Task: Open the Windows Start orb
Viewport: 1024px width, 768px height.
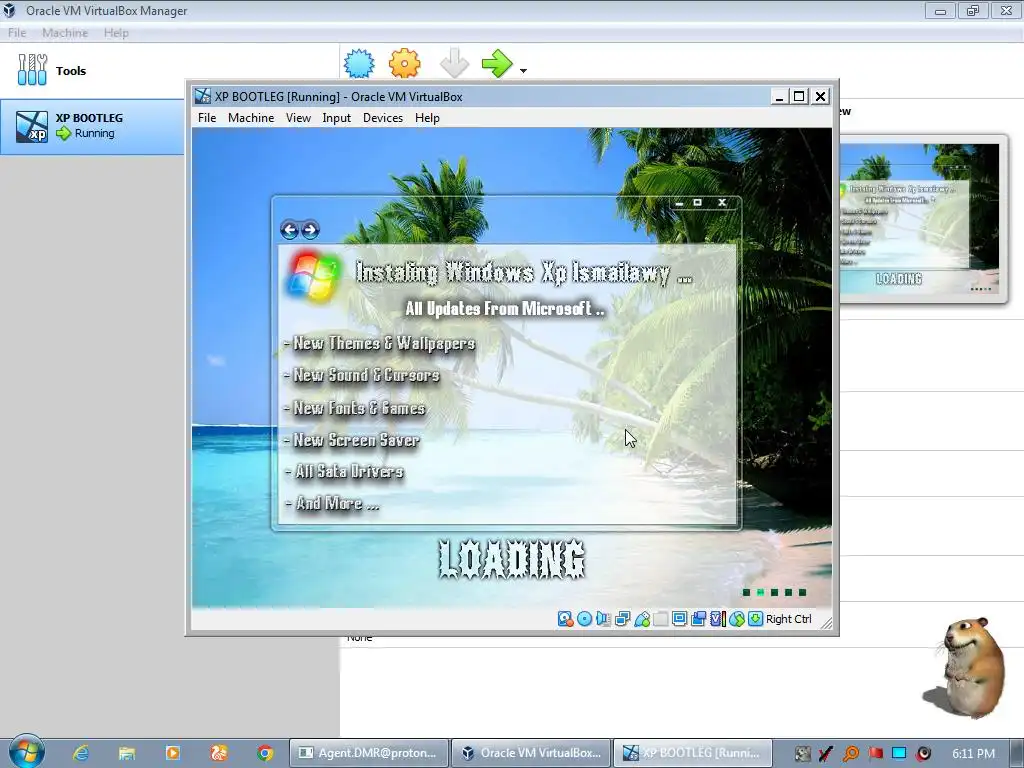Action: (x=27, y=752)
